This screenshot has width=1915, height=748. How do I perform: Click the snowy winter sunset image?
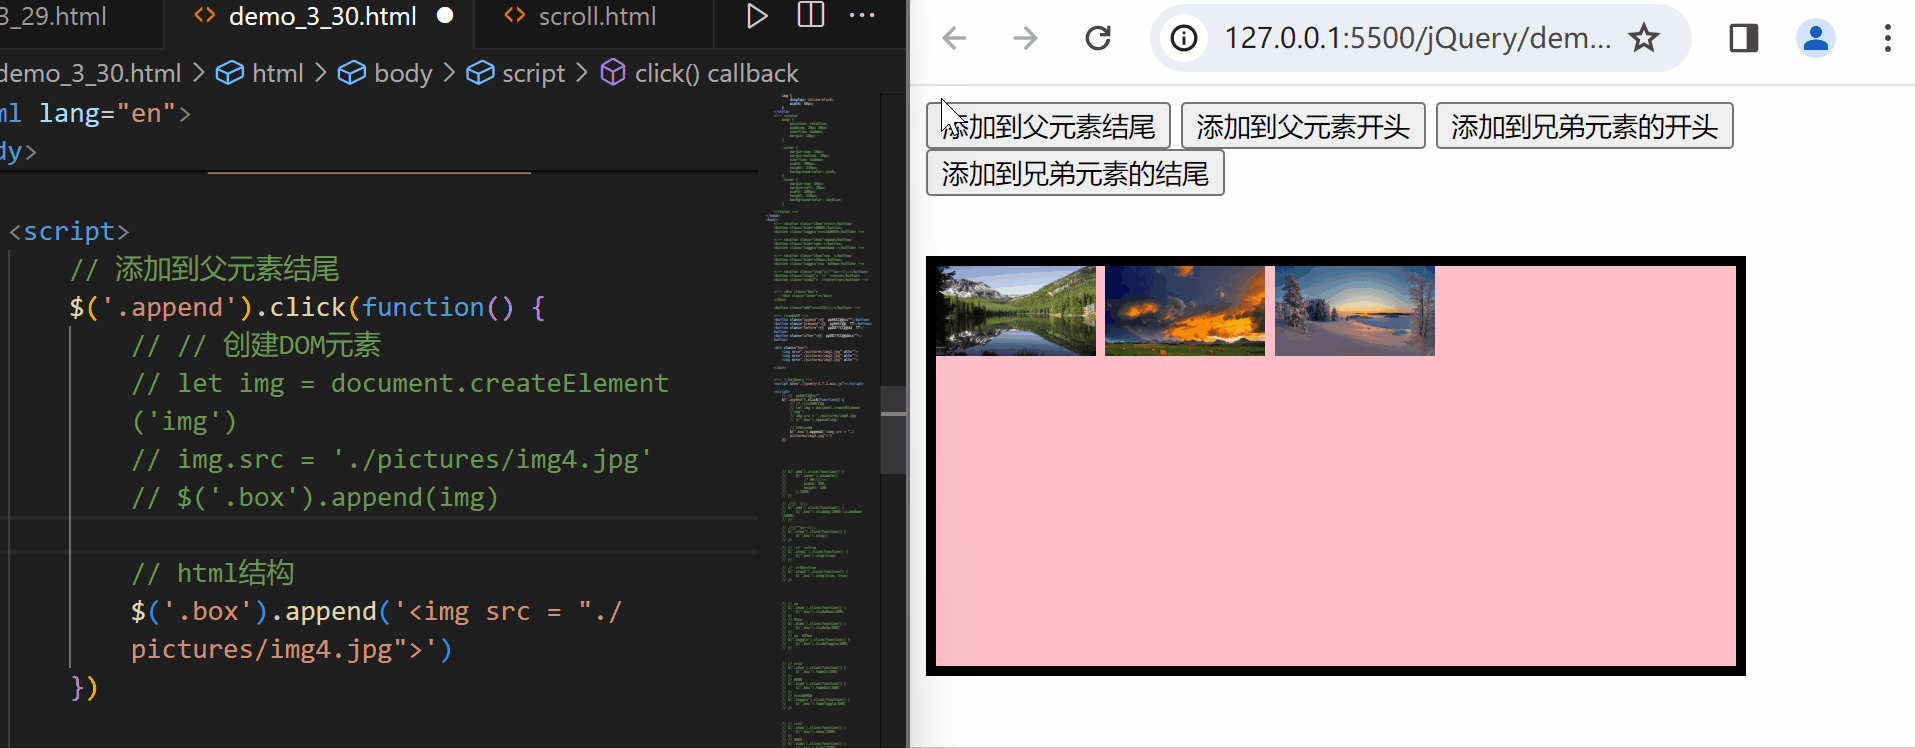click(1355, 311)
